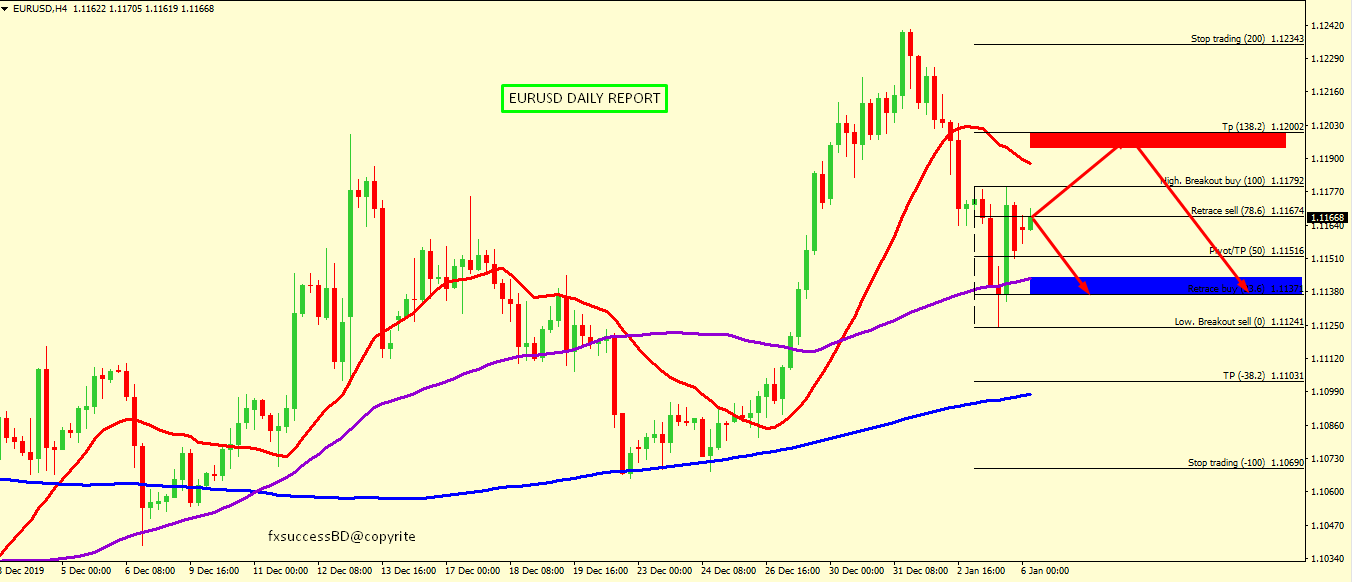Select the 1.10990 value on price scale
This screenshot has height=582, width=1352.
pos(1328,391)
